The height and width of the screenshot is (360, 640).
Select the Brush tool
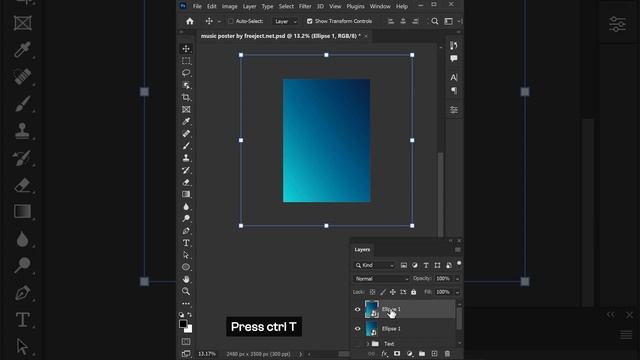[186, 146]
